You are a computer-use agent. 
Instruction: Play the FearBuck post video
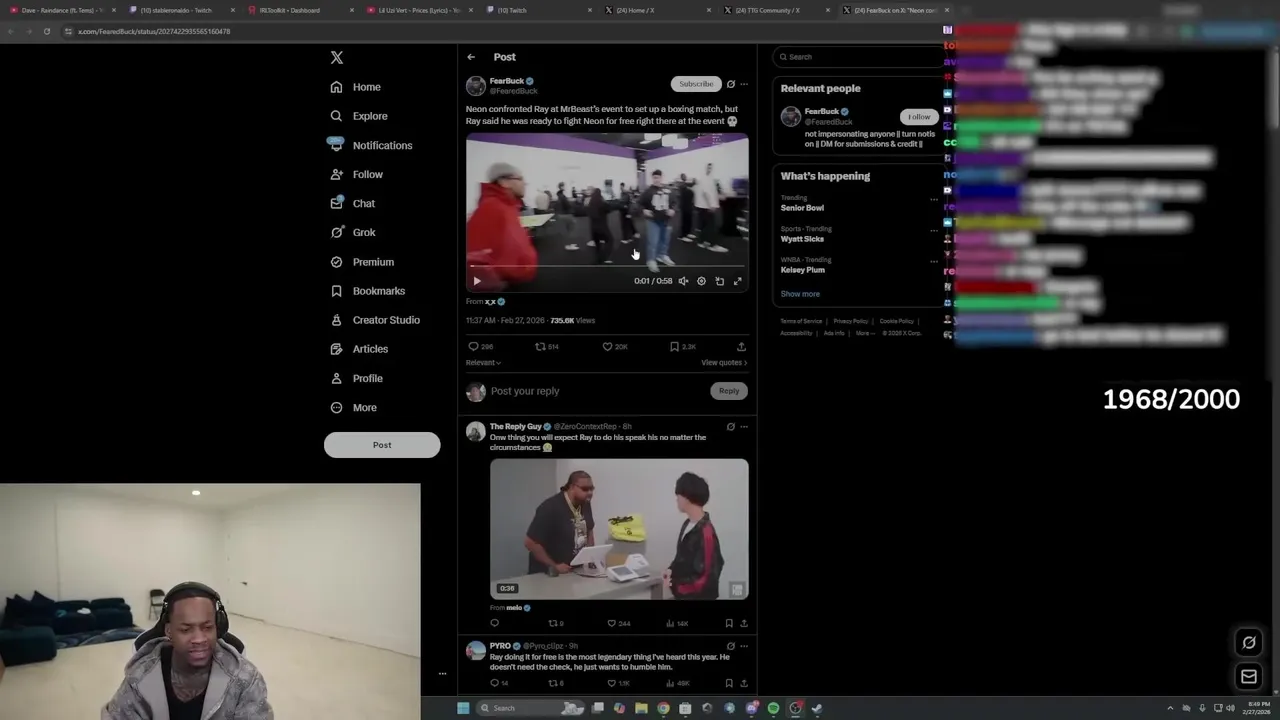tap(477, 281)
